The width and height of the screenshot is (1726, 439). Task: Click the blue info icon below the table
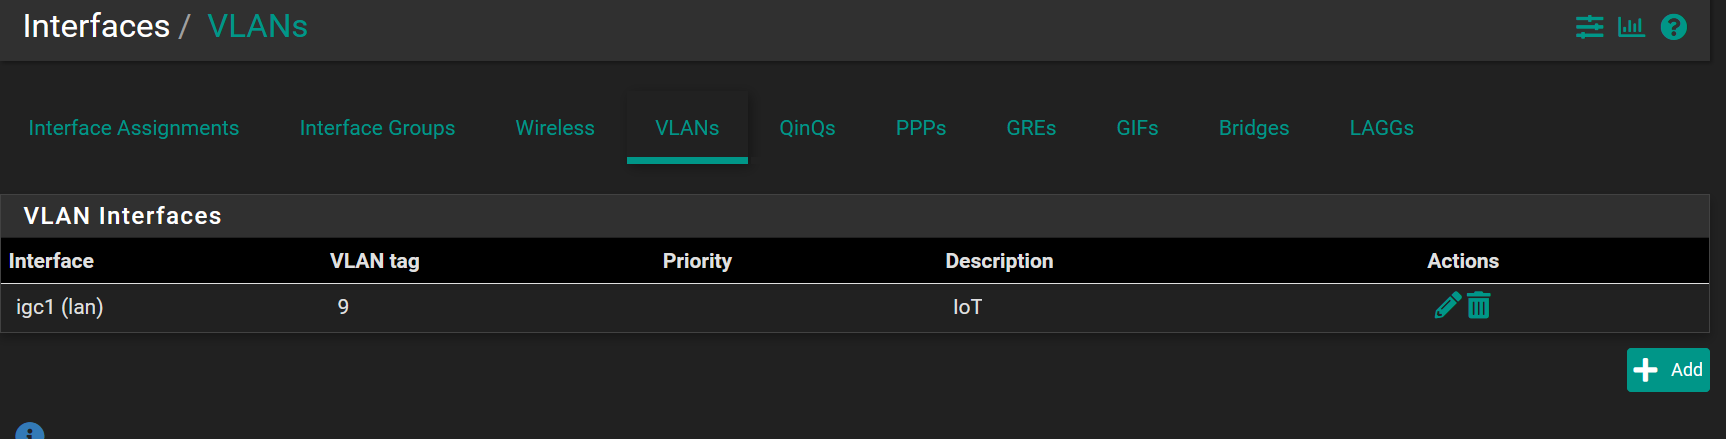pyautogui.click(x=30, y=432)
